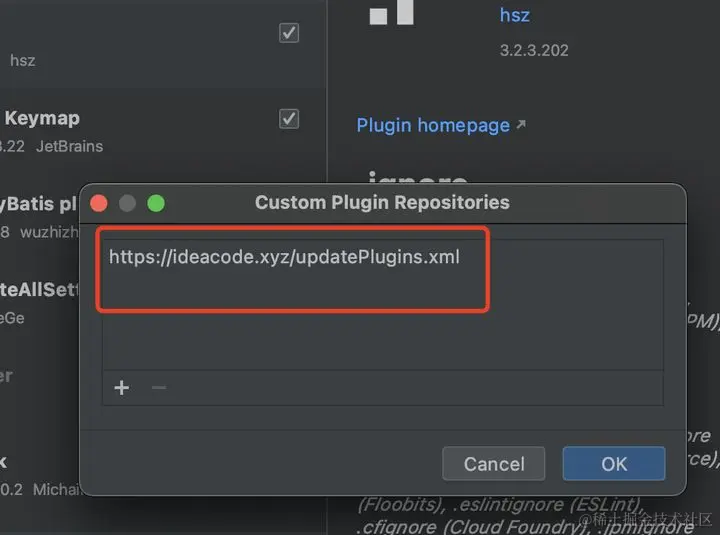Click the green zoom window button
Viewport: 720px width, 535px height.
tap(156, 203)
